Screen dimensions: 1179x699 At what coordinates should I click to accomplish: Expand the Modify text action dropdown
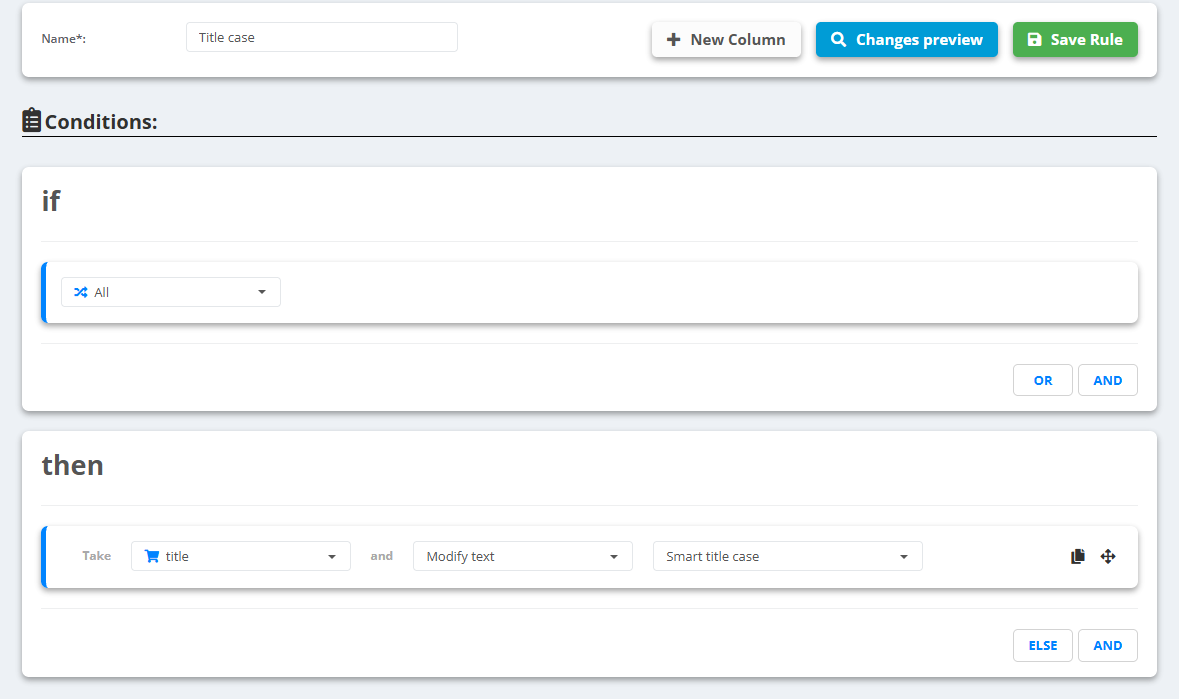pos(523,556)
